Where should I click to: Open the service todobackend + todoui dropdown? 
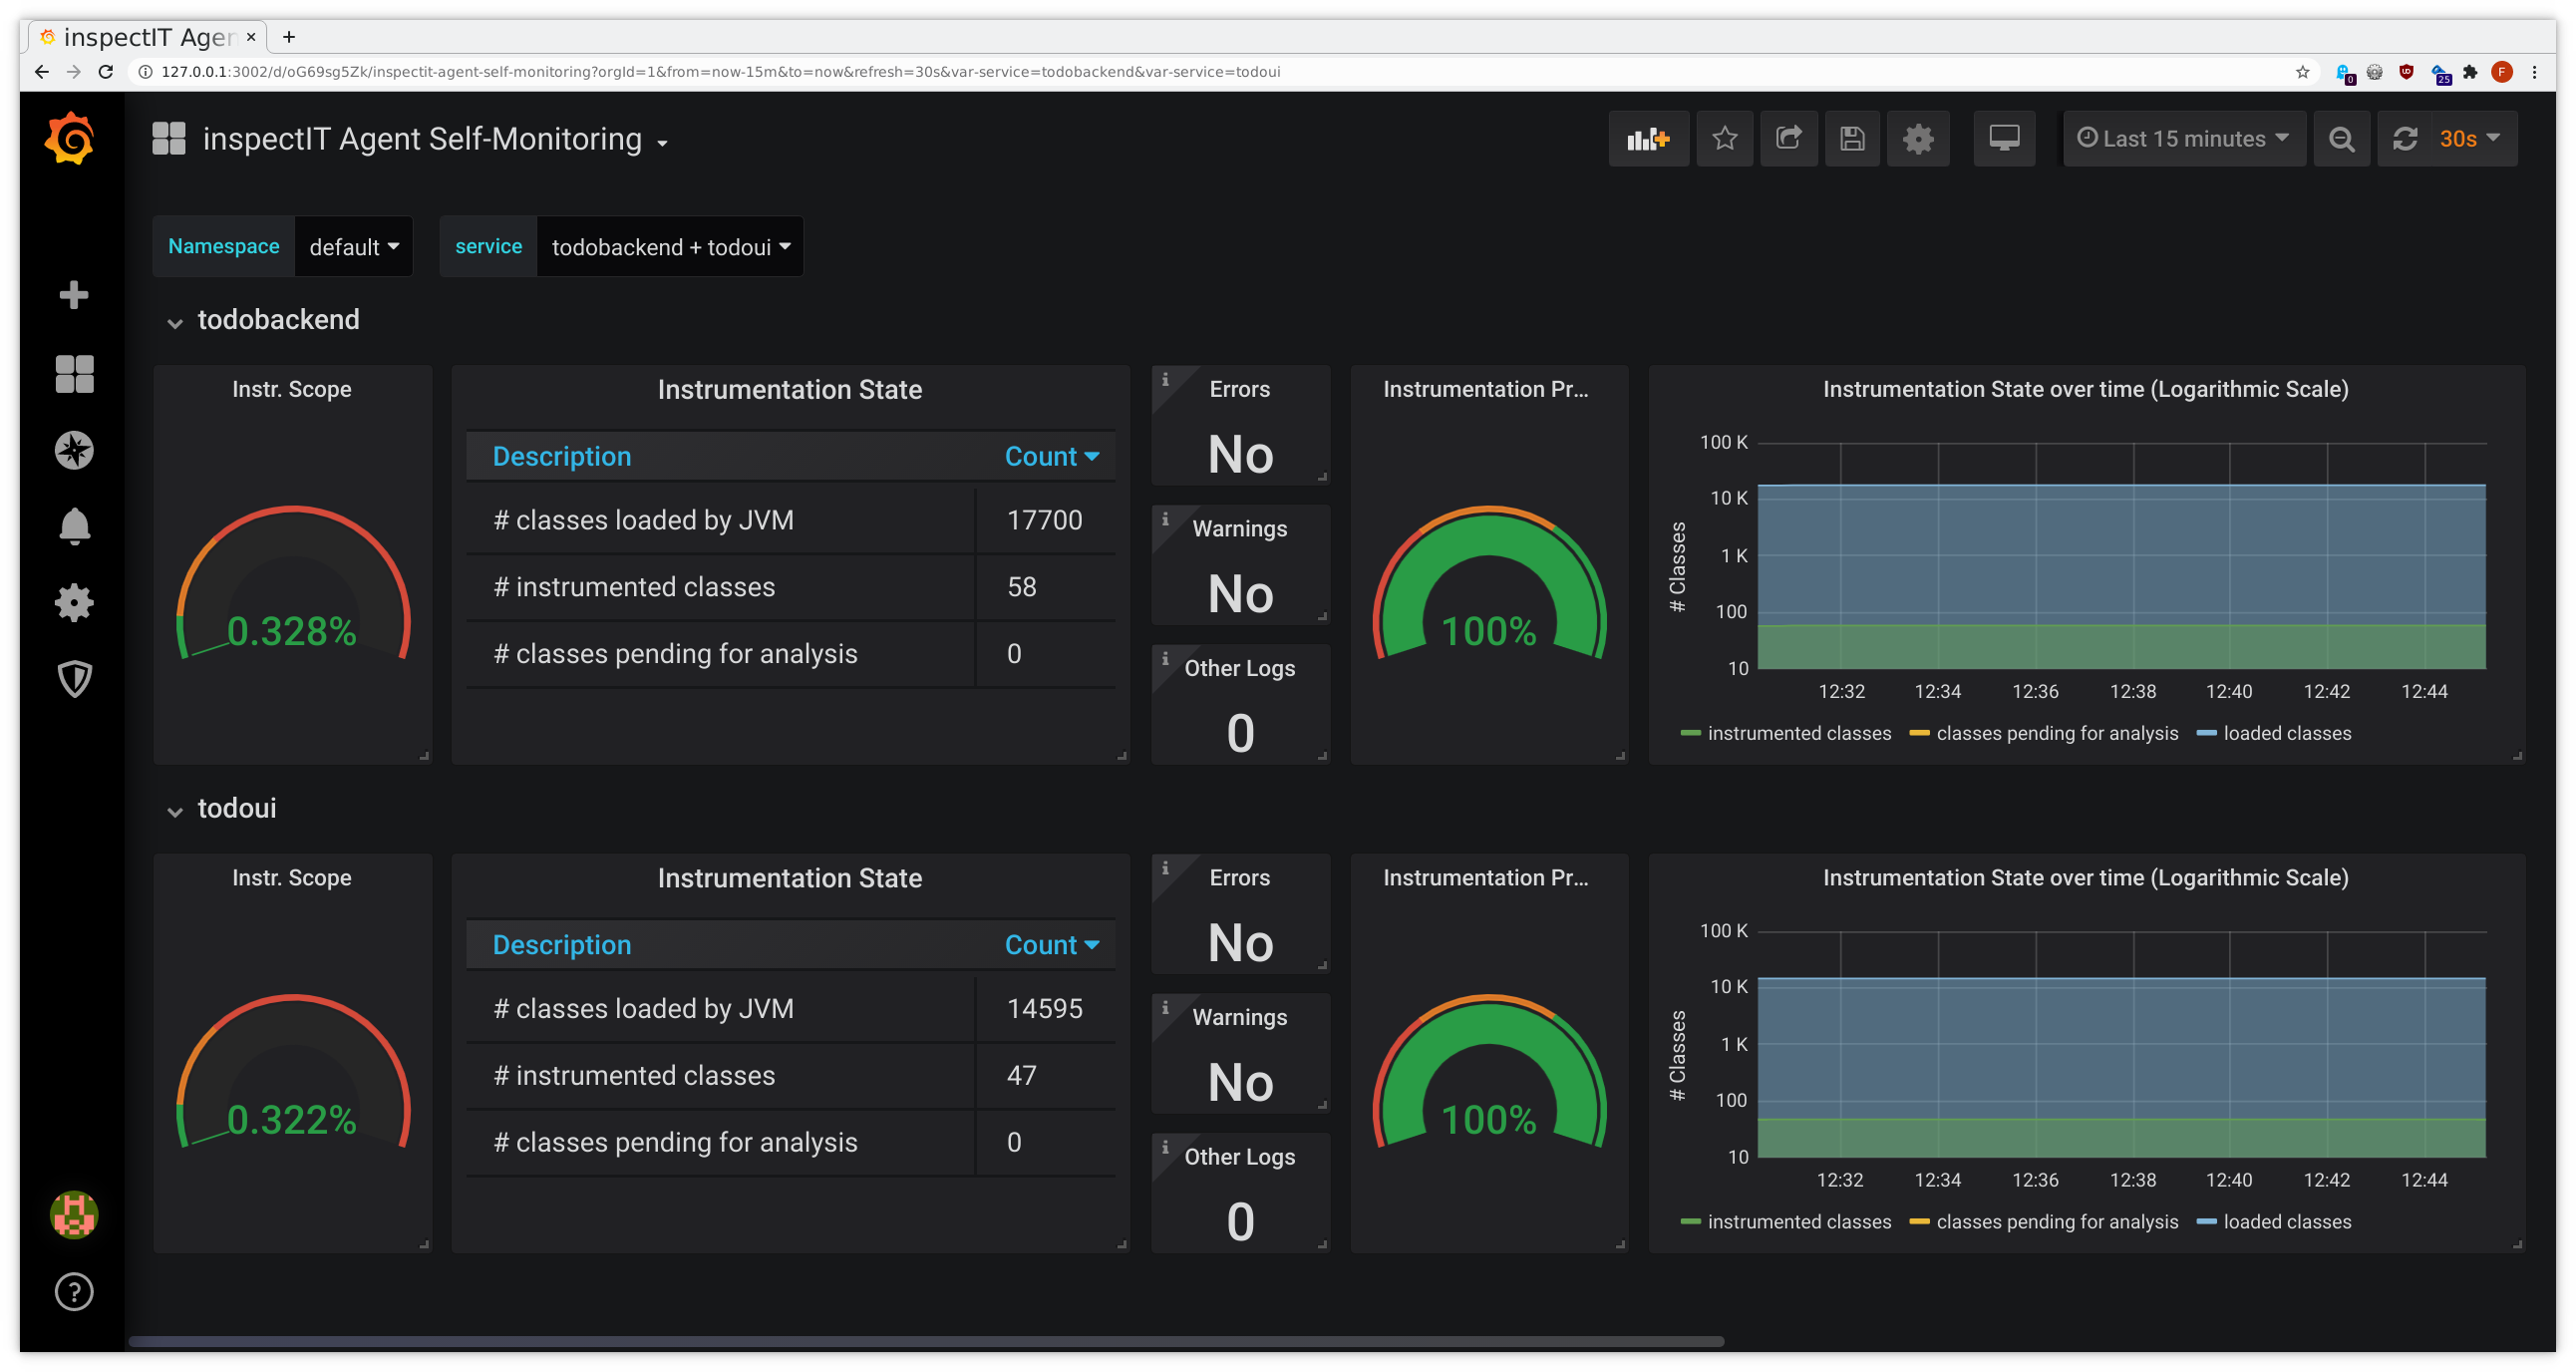pos(670,247)
